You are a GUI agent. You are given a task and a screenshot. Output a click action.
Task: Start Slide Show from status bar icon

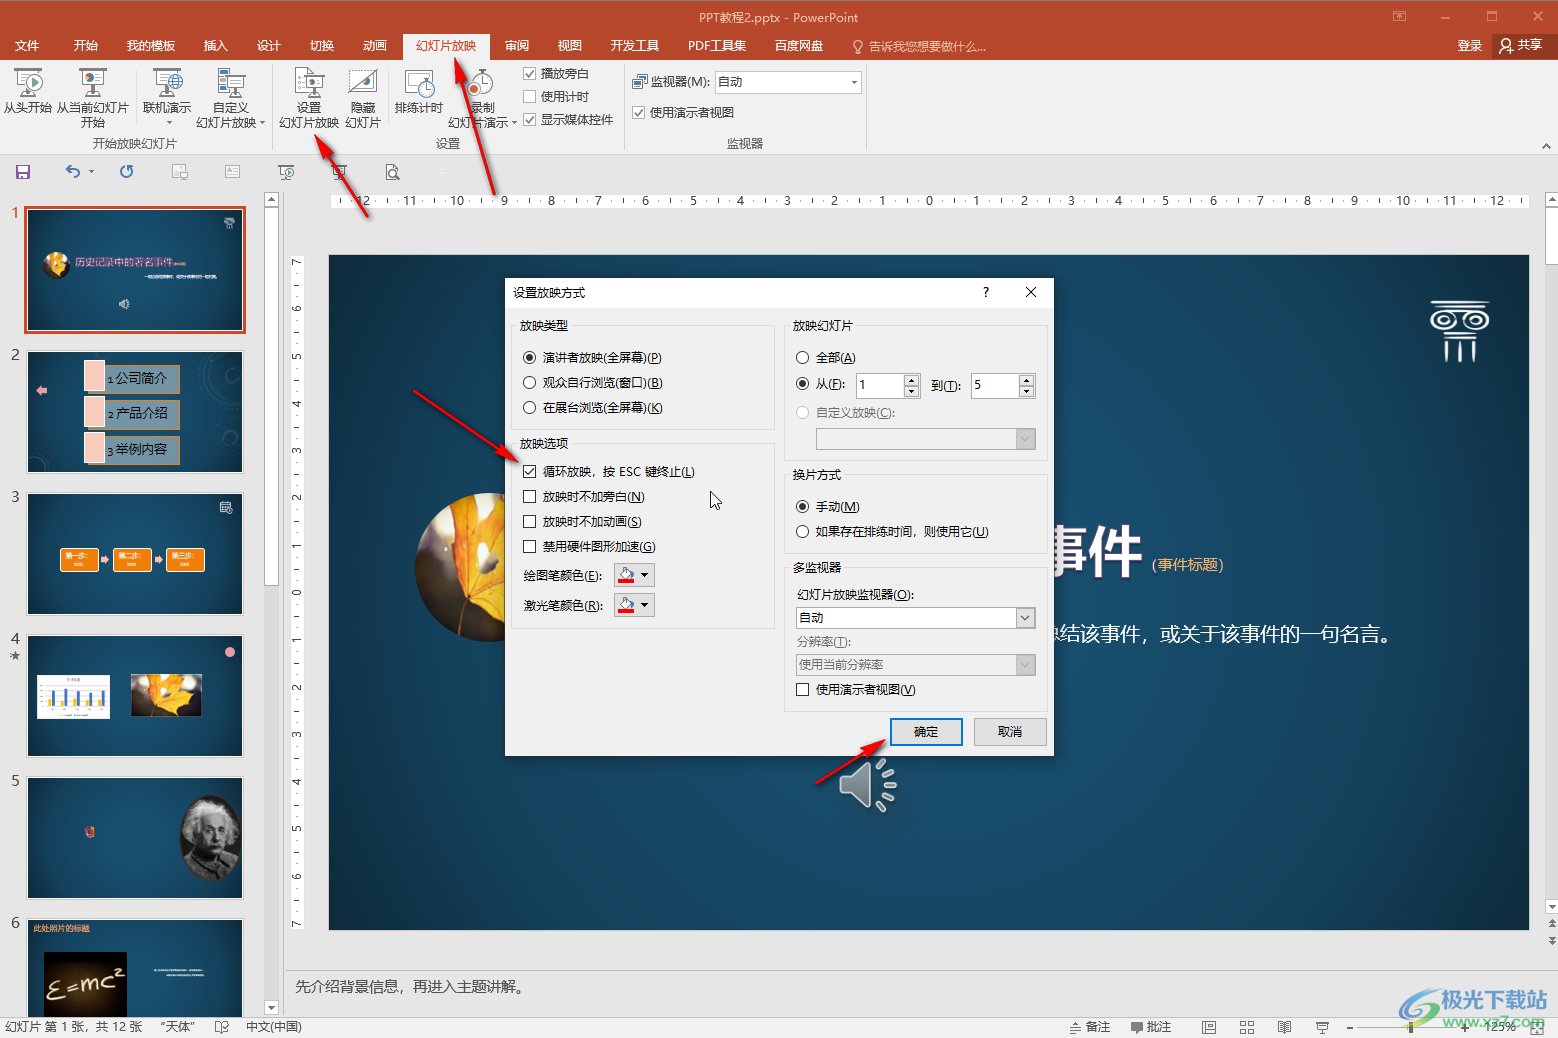1322,1027
